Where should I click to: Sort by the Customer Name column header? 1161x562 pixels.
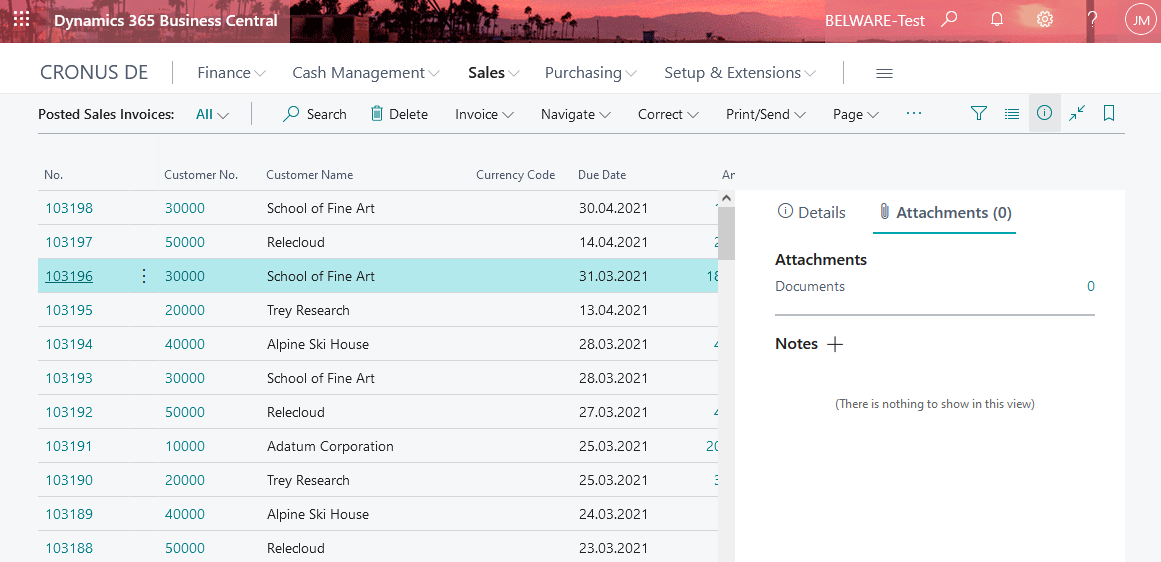pyautogui.click(x=310, y=175)
